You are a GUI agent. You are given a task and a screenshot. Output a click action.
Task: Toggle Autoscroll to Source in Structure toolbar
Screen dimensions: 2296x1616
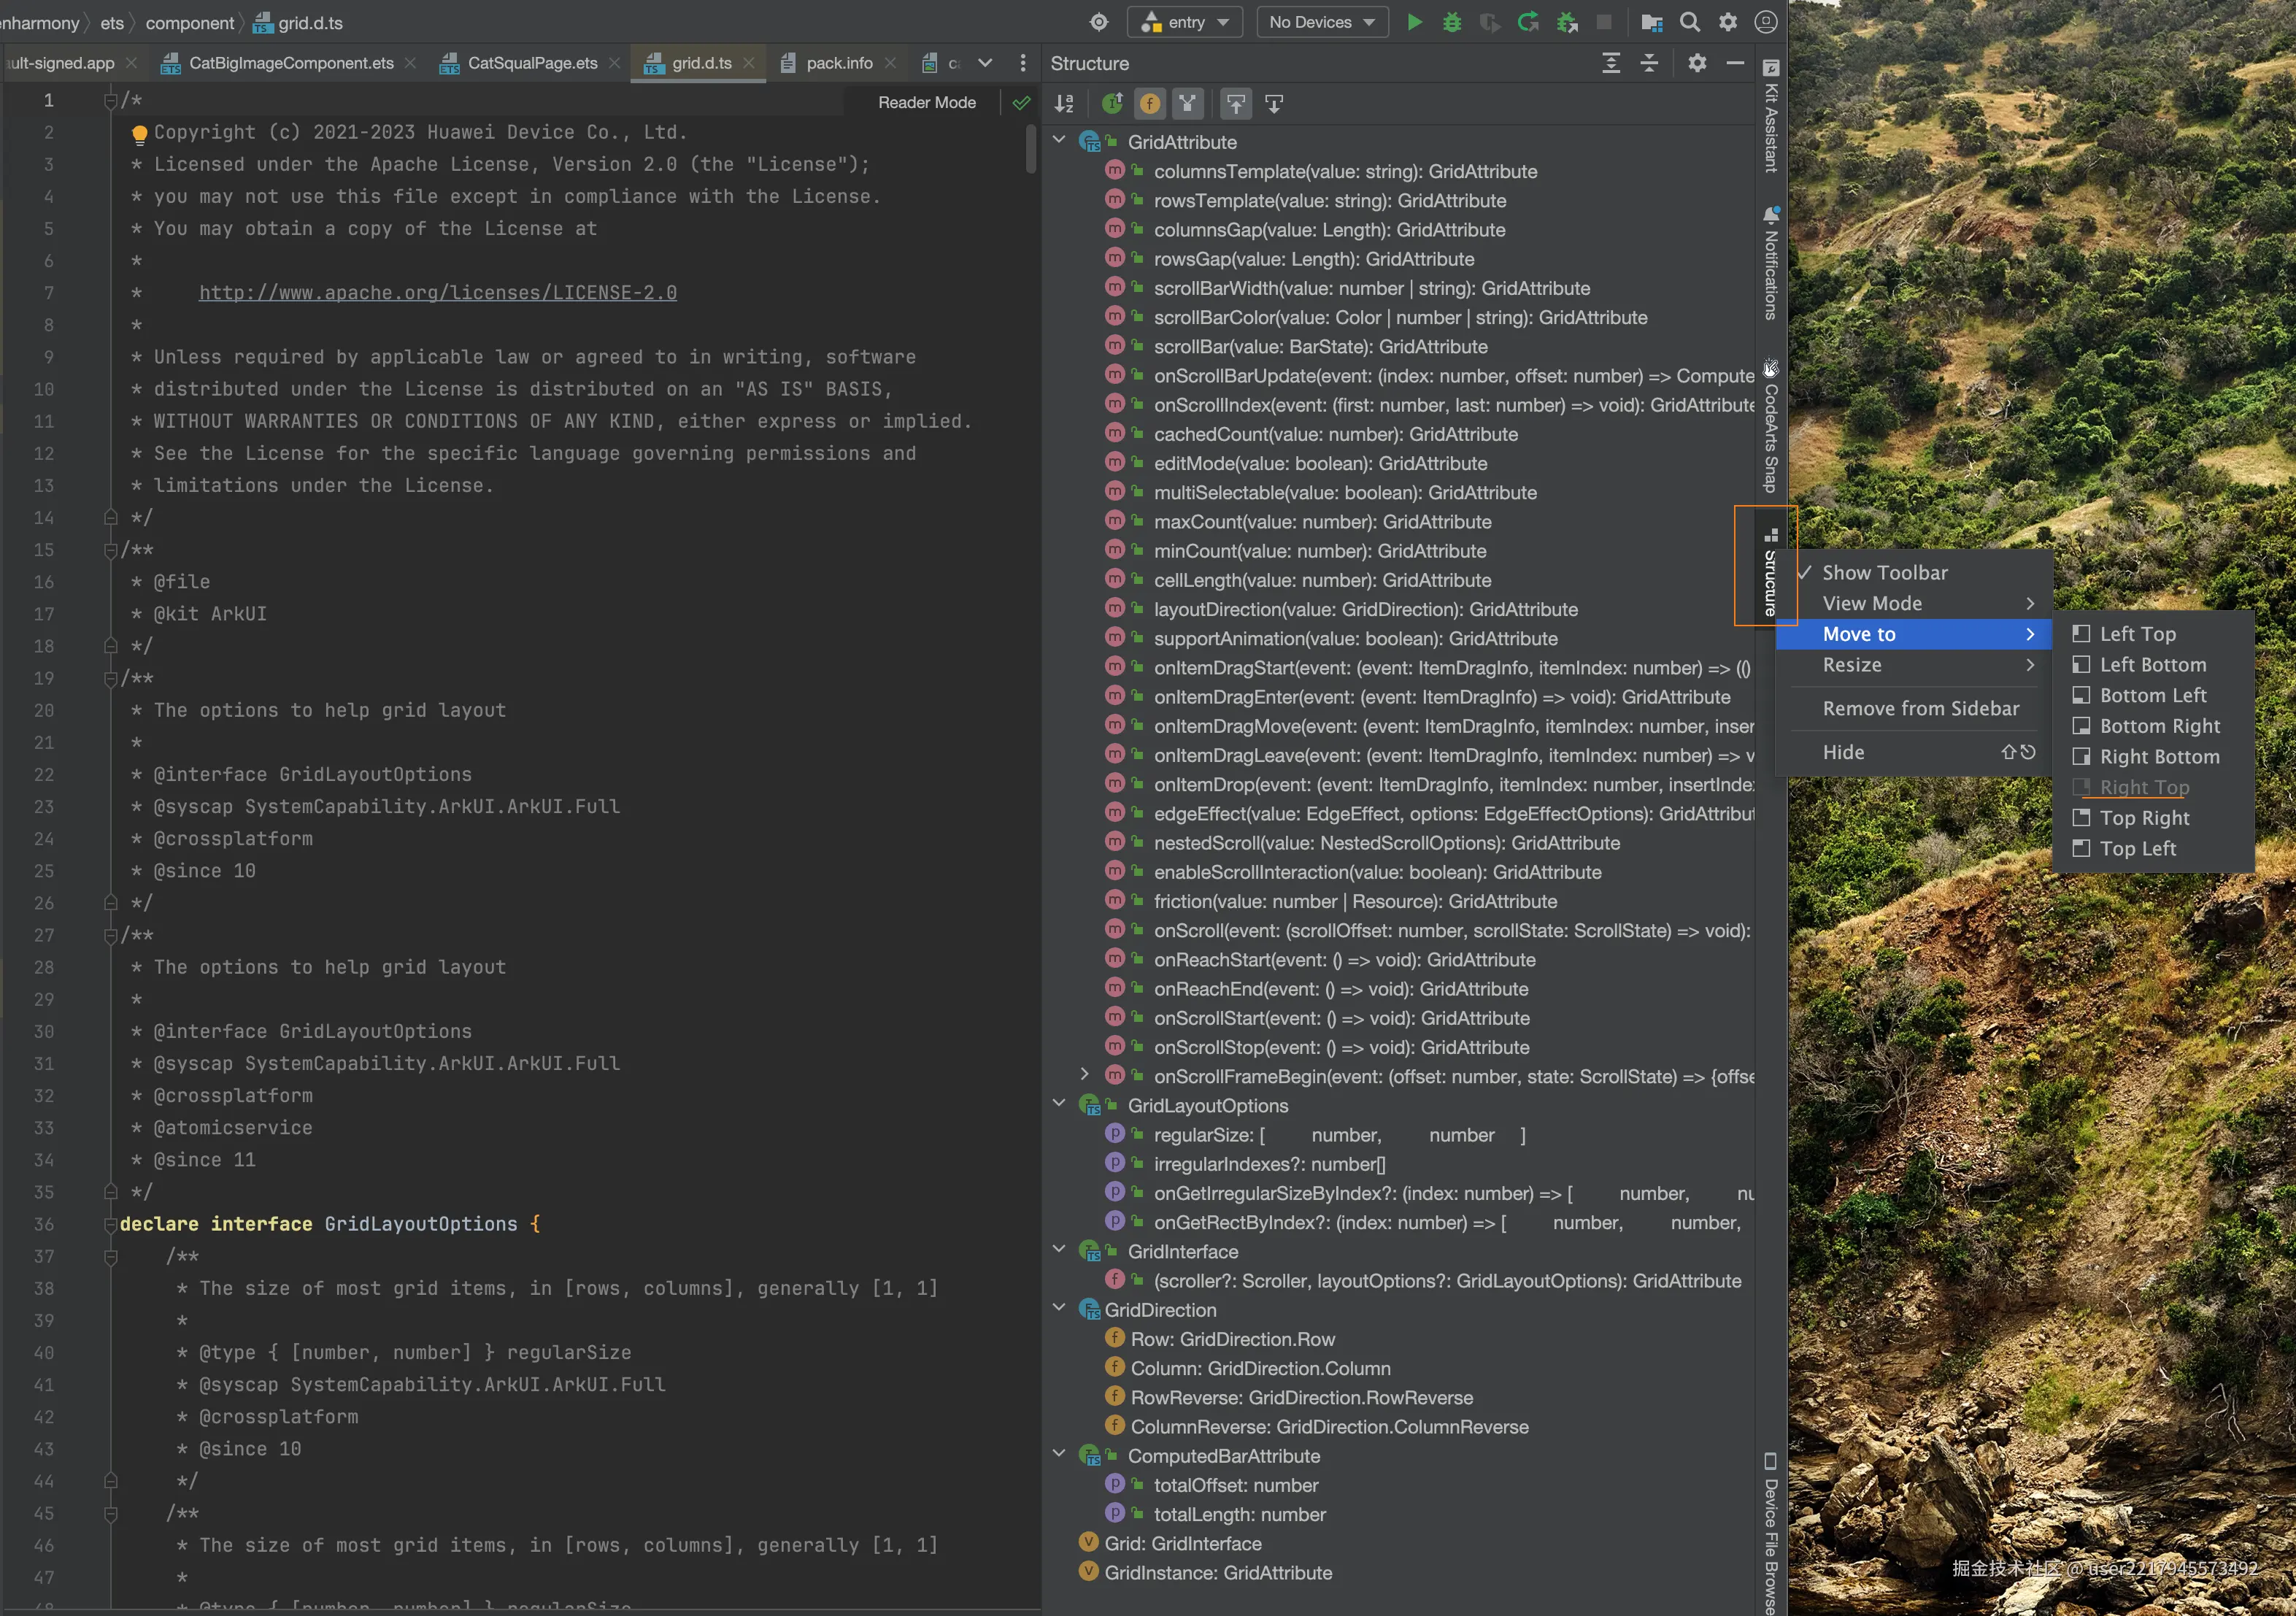pyautogui.click(x=1236, y=103)
